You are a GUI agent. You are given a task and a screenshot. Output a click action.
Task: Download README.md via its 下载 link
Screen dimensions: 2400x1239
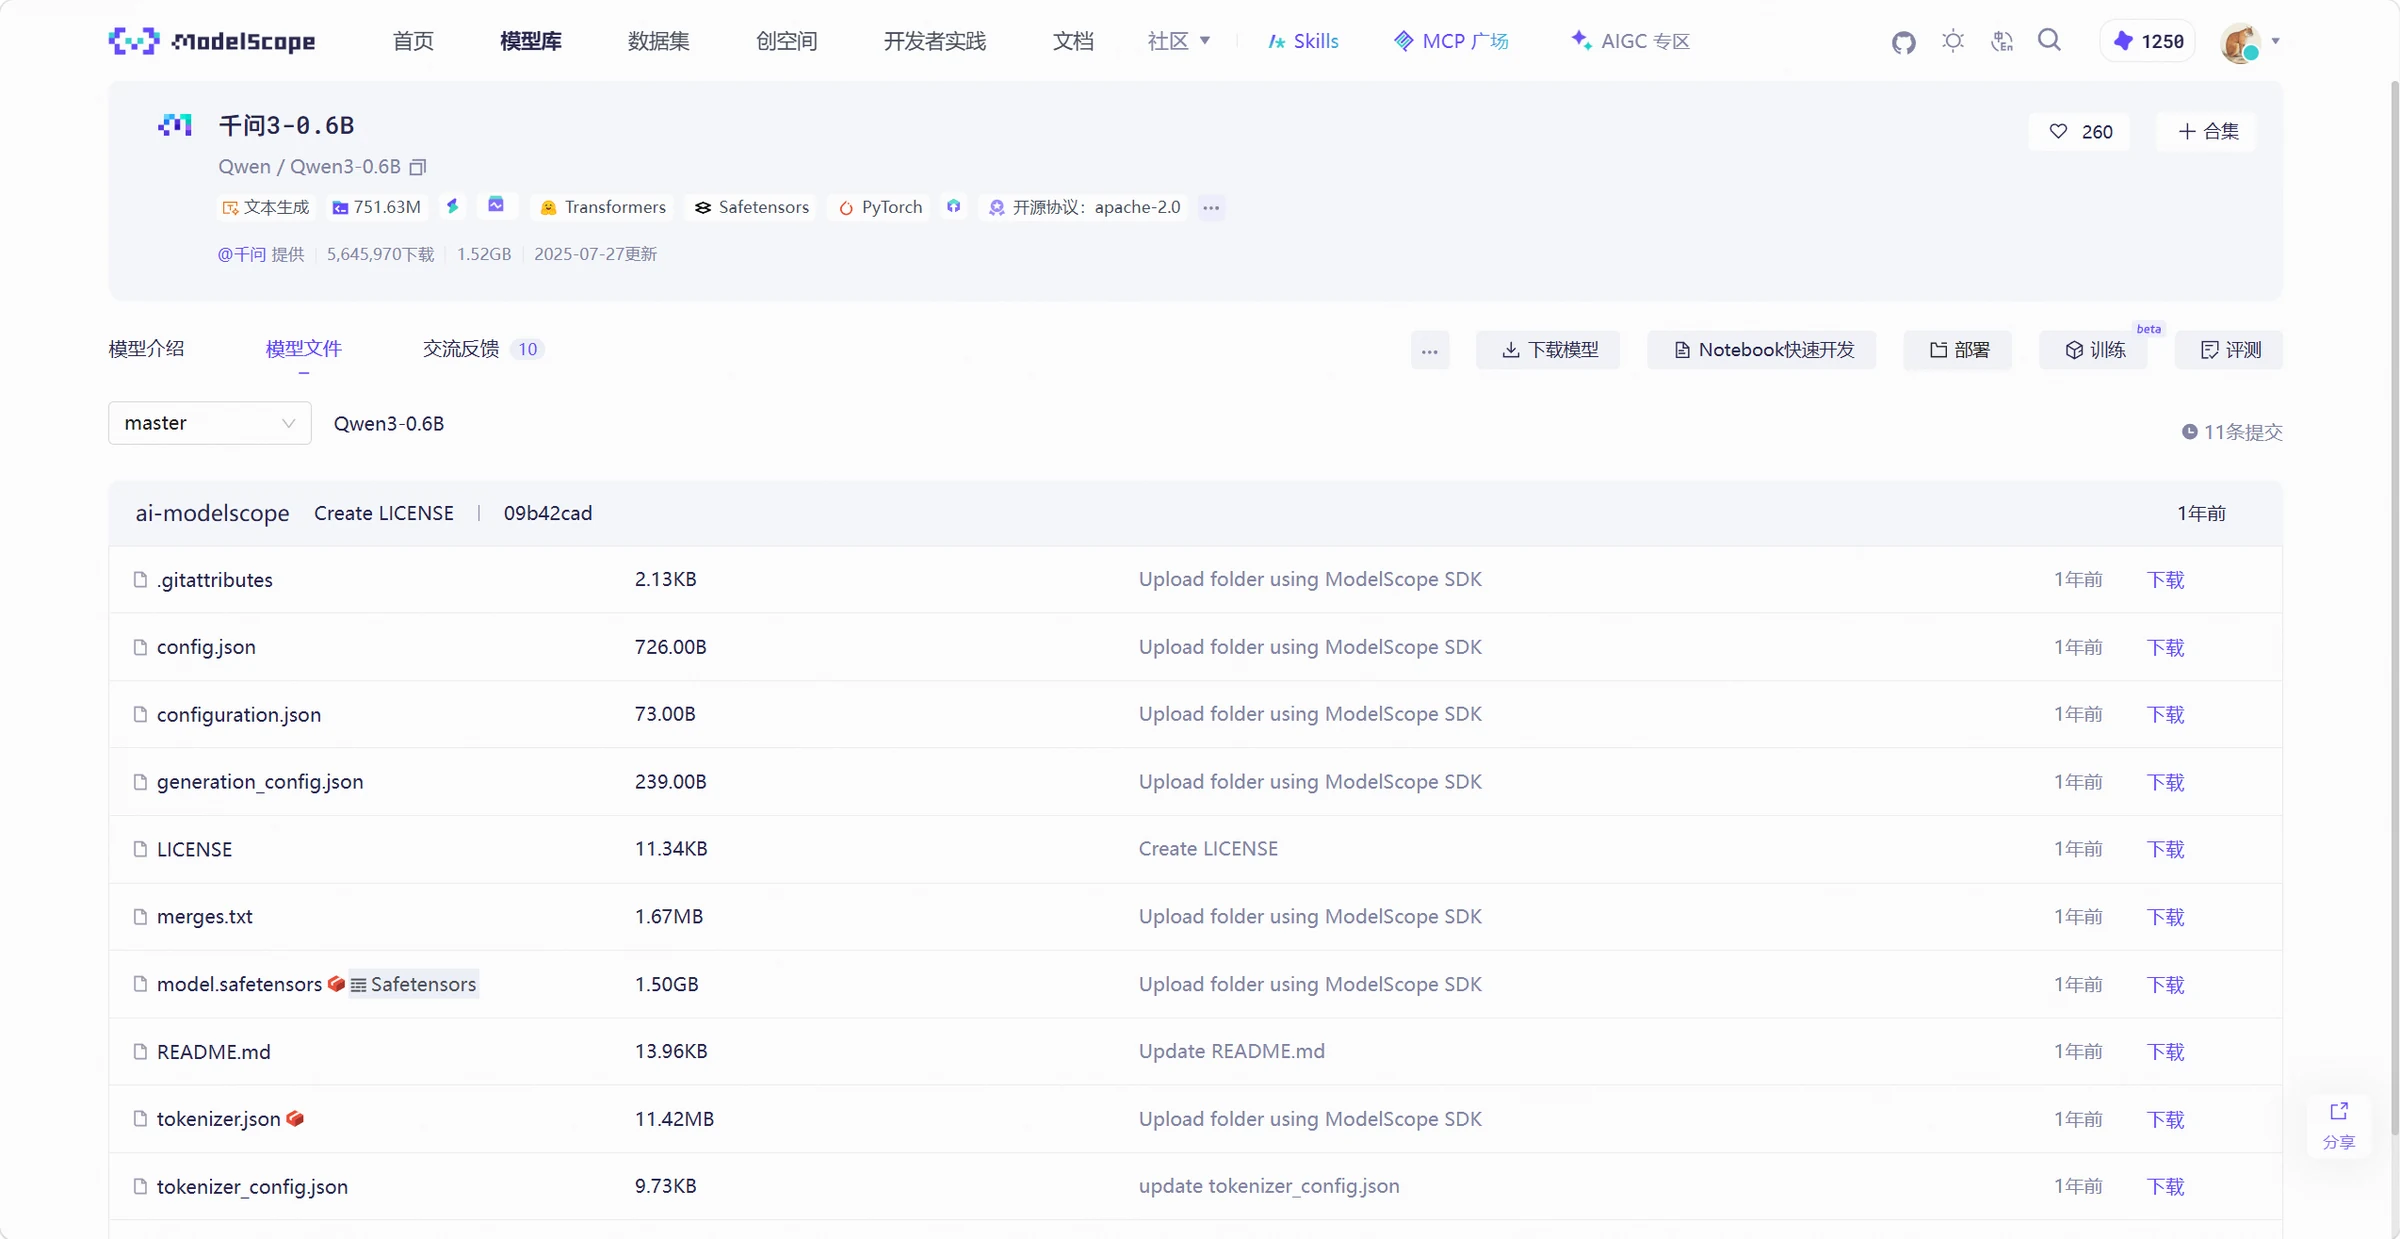pyautogui.click(x=2165, y=1052)
